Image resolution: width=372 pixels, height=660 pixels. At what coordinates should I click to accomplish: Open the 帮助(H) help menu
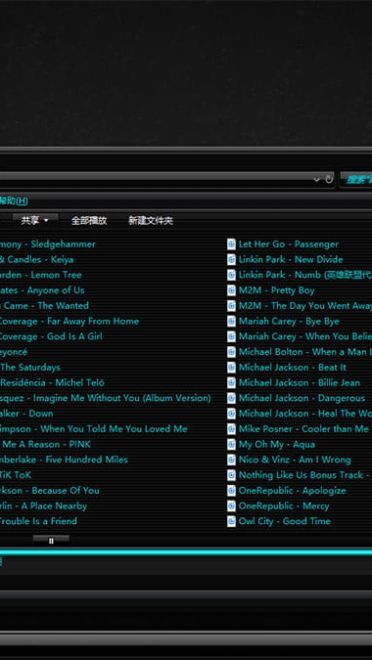(14, 201)
